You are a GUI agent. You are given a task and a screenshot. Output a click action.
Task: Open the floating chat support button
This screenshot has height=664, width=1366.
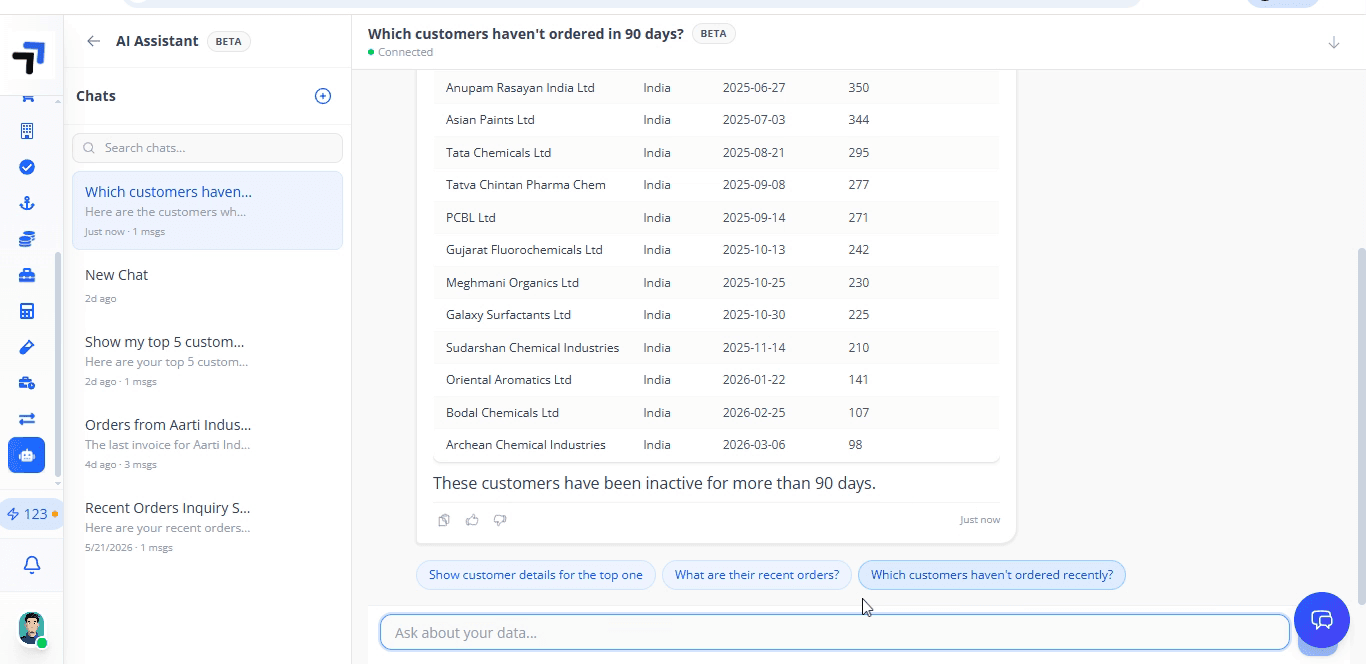(1322, 620)
